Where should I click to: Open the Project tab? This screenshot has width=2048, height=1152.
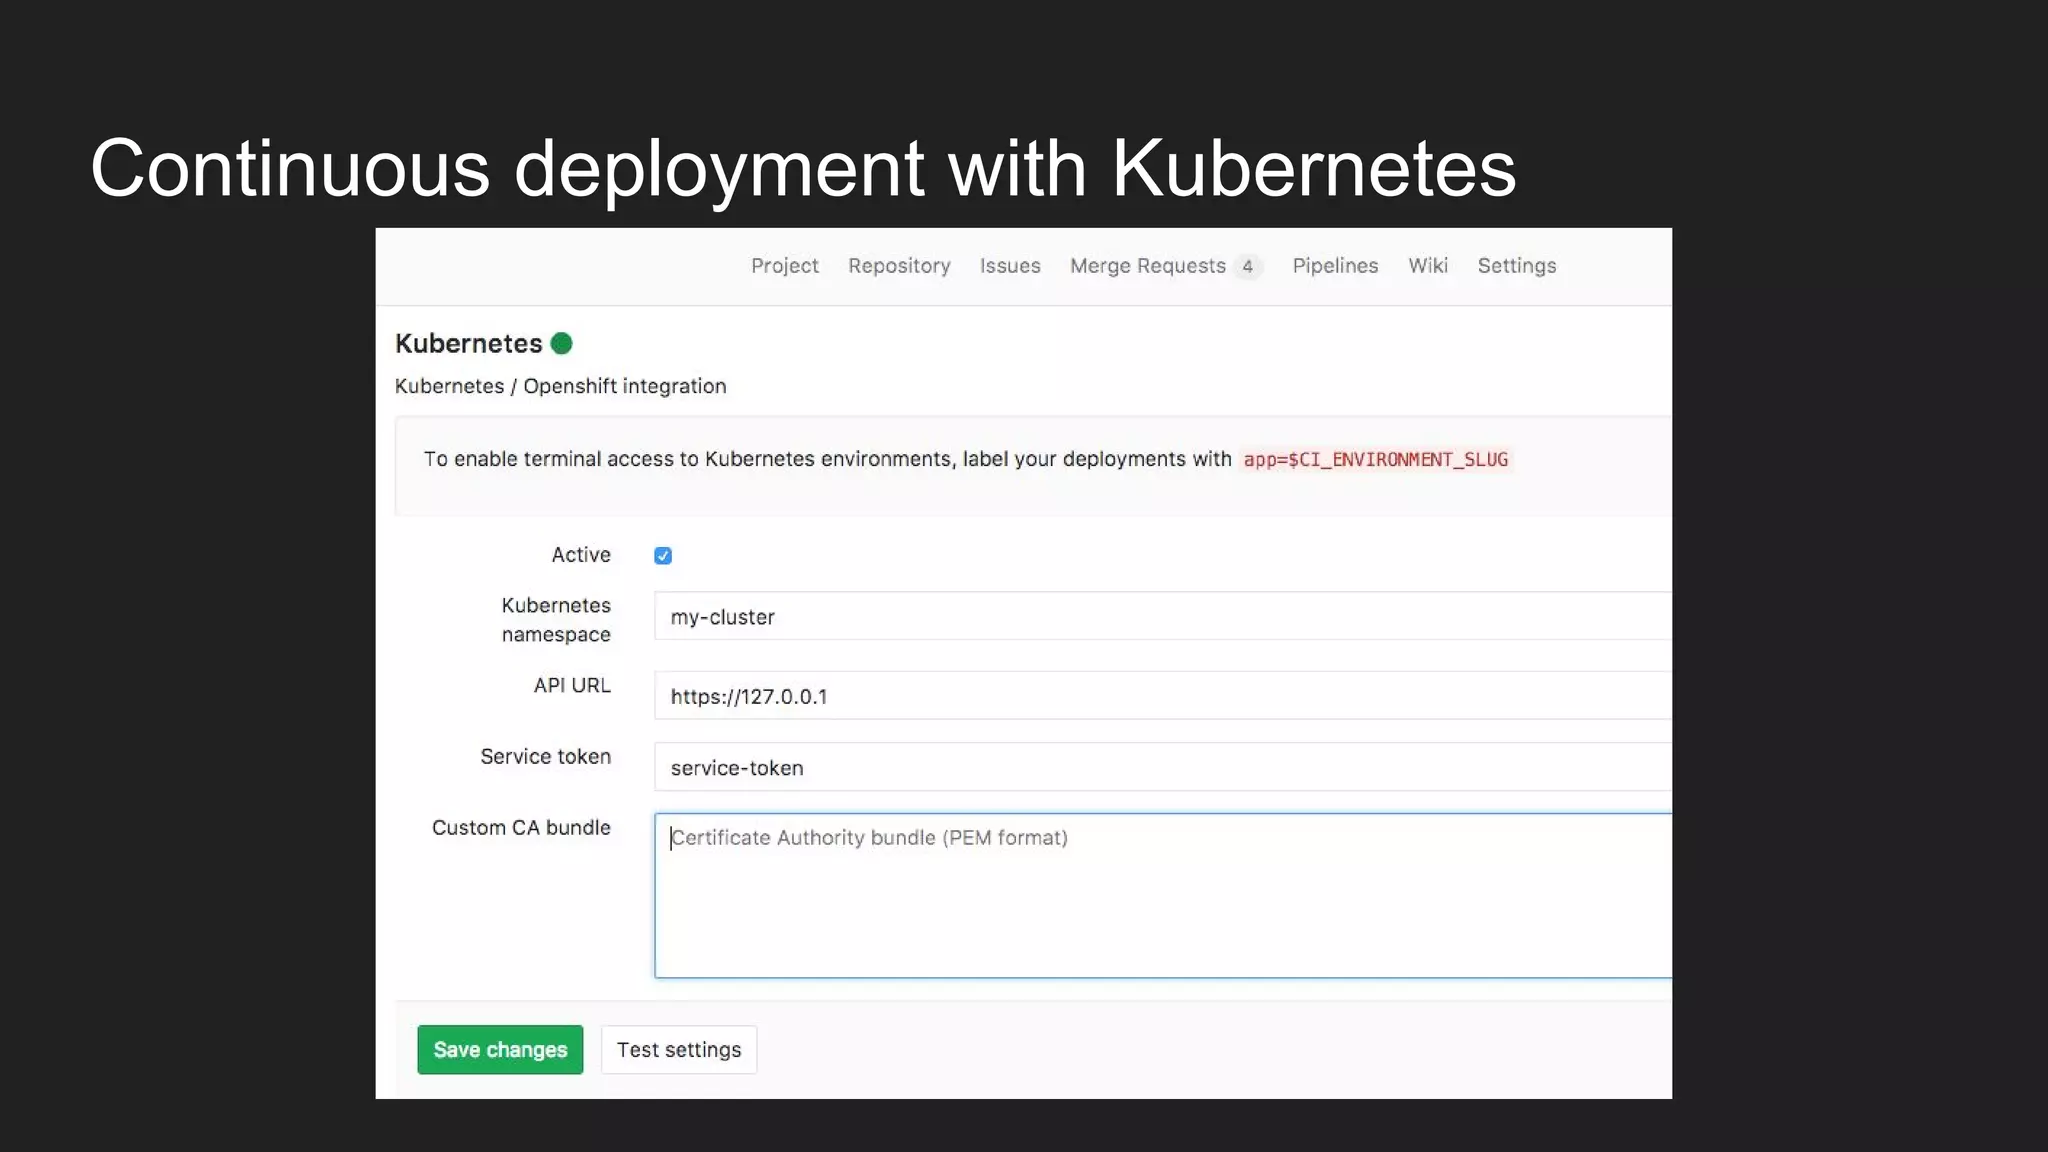coord(784,266)
